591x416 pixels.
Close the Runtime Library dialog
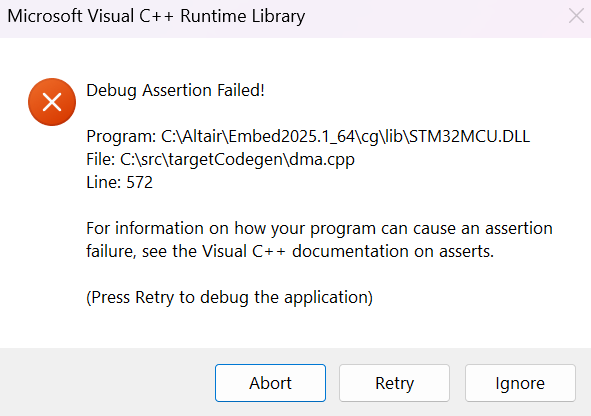pyautogui.click(x=576, y=16)
